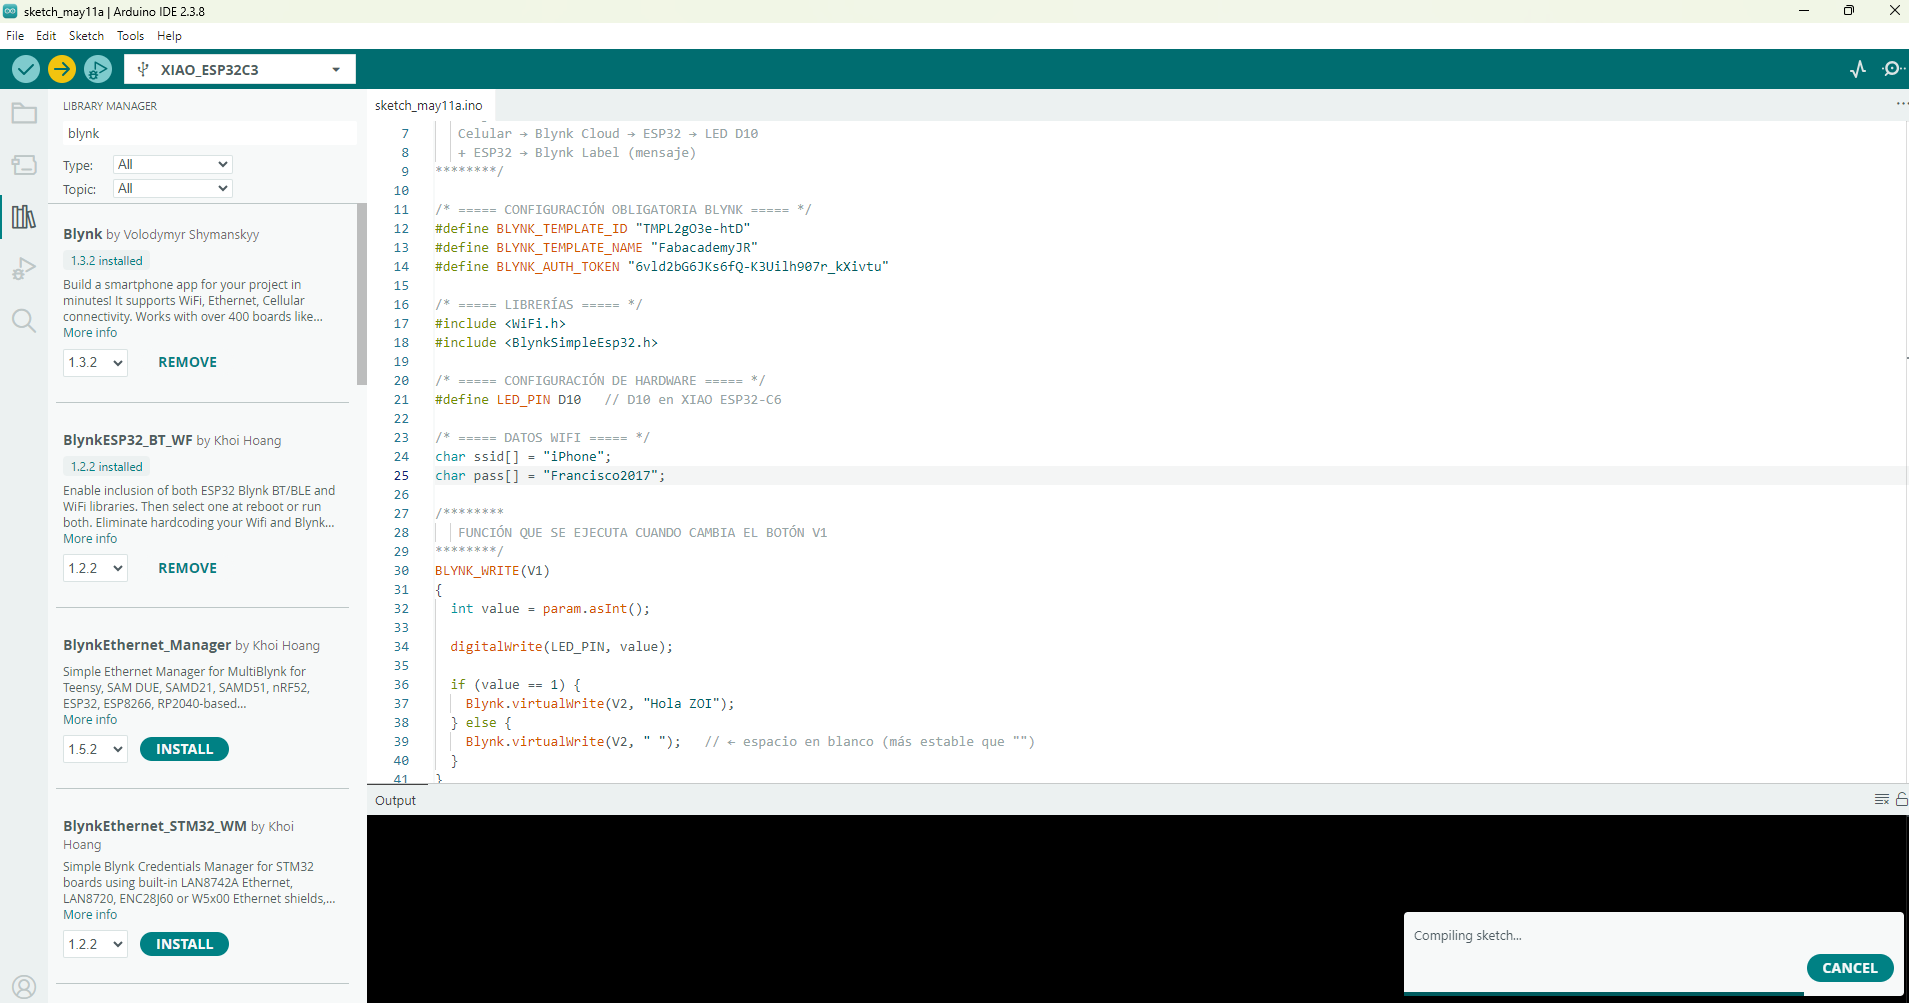Click the 'char ssid[]' line
The width and height of the screenshot is (1909, 1003).
523,457
